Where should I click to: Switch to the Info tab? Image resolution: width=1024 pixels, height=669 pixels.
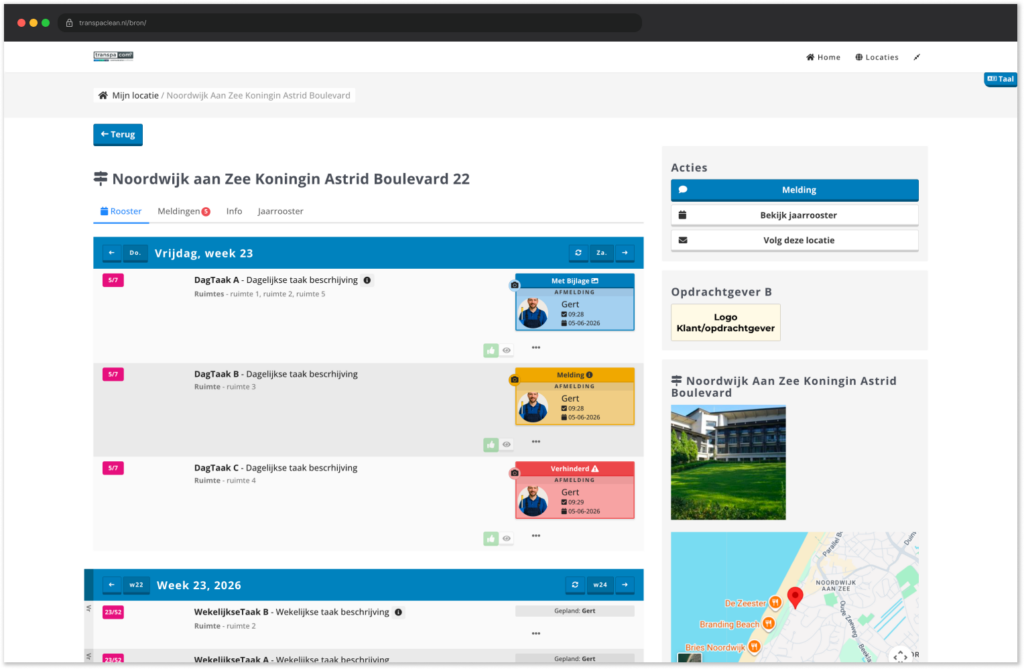(234, 211)
